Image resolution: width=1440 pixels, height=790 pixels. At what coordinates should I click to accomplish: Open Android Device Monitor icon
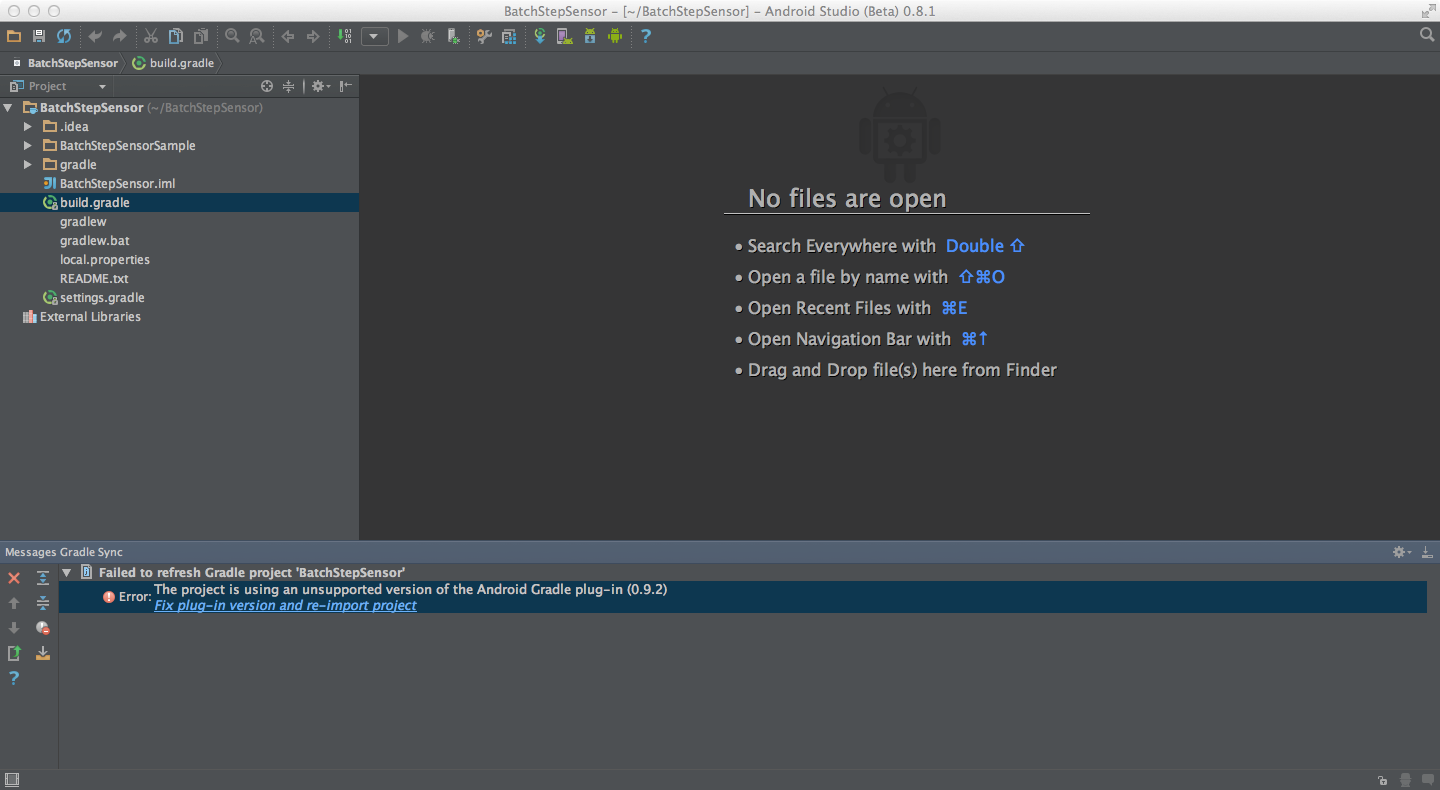[x=615, y=36]
